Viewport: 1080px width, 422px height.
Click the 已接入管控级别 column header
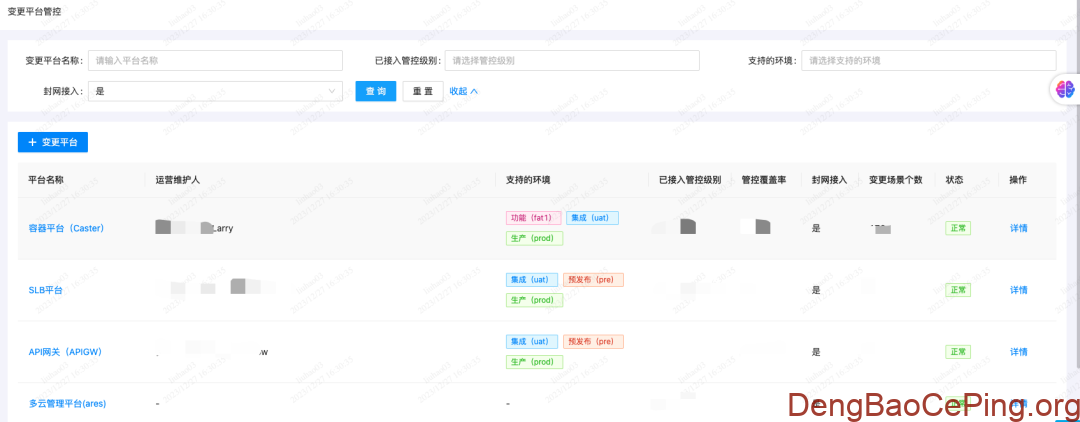(690, 180)
